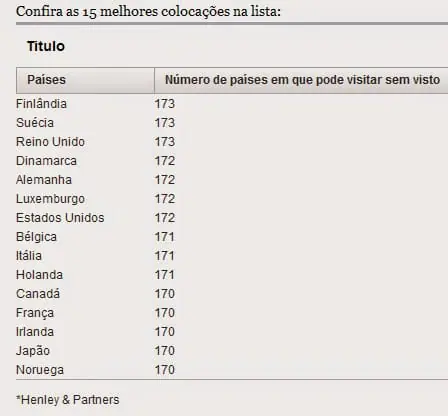The height and width of the screenshot is (416, 448).
Task: Select the Canadá row
Action: click(x=232, y=294)
